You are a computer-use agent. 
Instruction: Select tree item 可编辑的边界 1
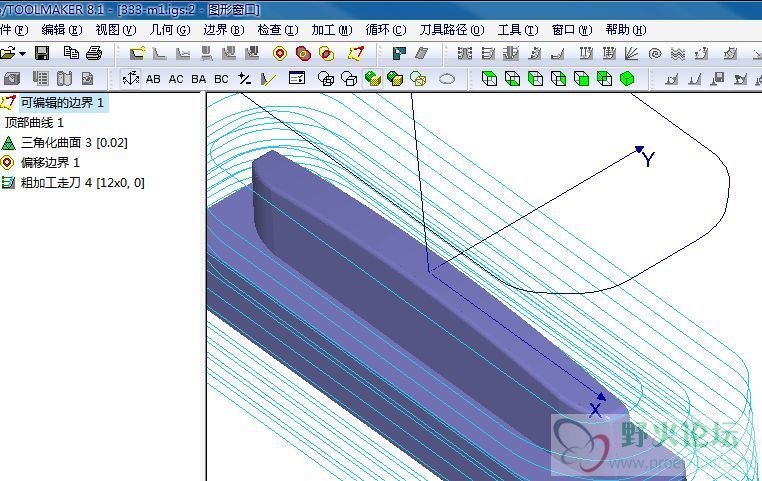click(x=62, y=103)
